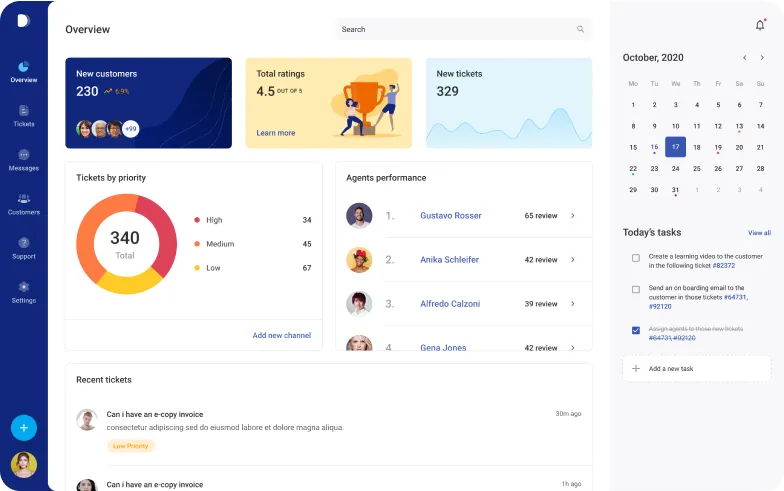Click Gustavo Rosser's avatar
784x491 pixels.
(359, 216)
